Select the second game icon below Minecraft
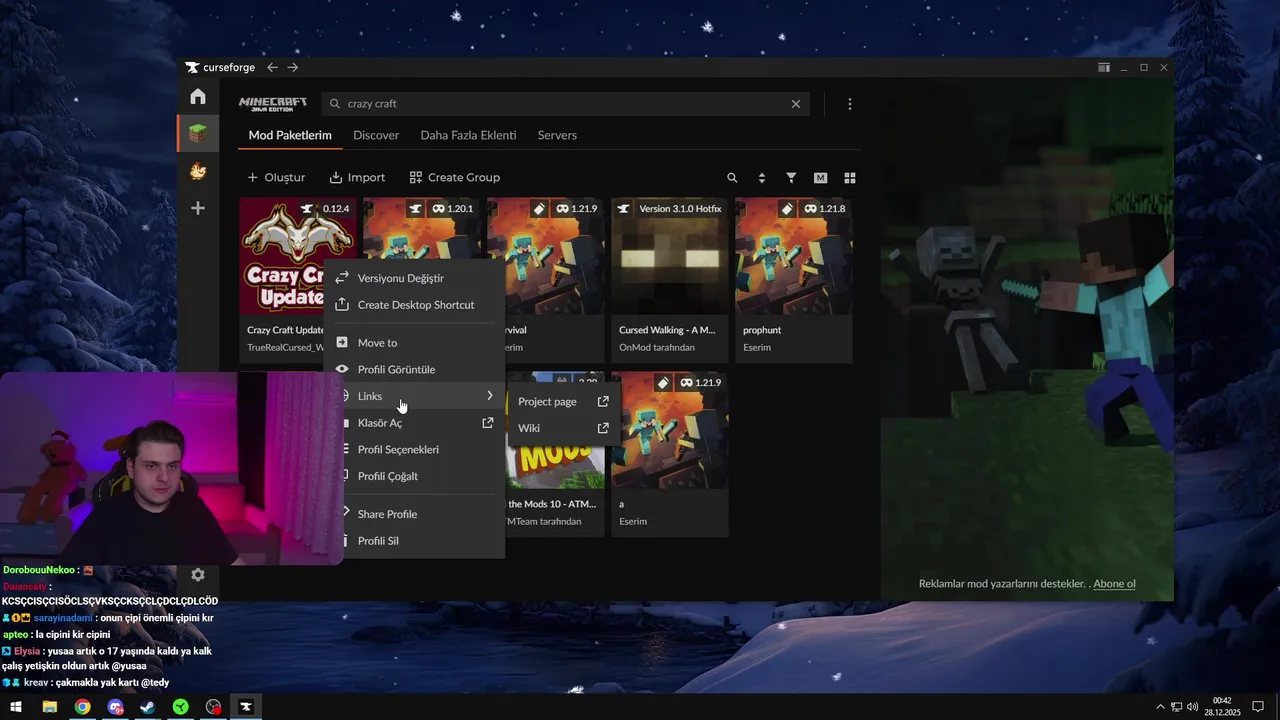This screenshot has height=720, width=1280. pyautogui.click(x=198, y=171)
